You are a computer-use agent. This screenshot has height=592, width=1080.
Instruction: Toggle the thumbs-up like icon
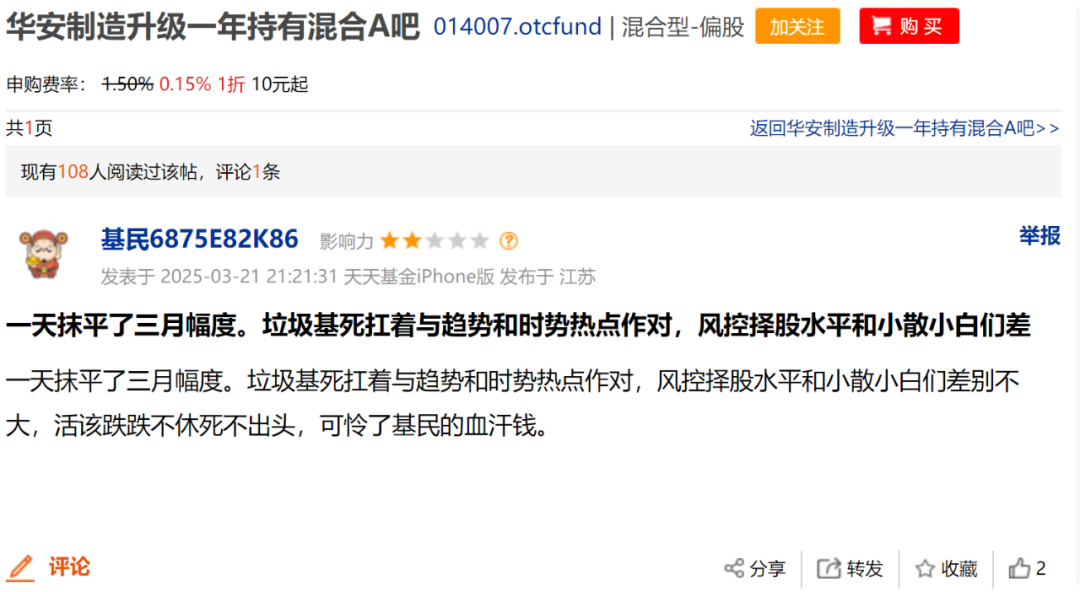(1019, 569)
